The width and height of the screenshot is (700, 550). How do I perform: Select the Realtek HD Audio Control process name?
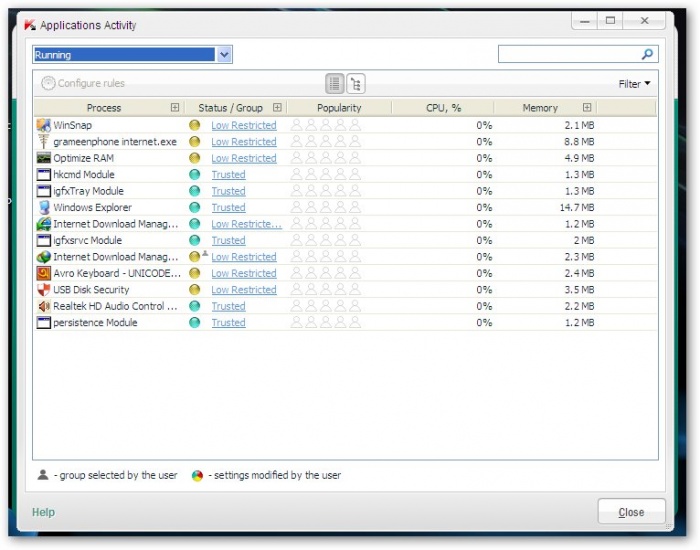pos(115,306)
